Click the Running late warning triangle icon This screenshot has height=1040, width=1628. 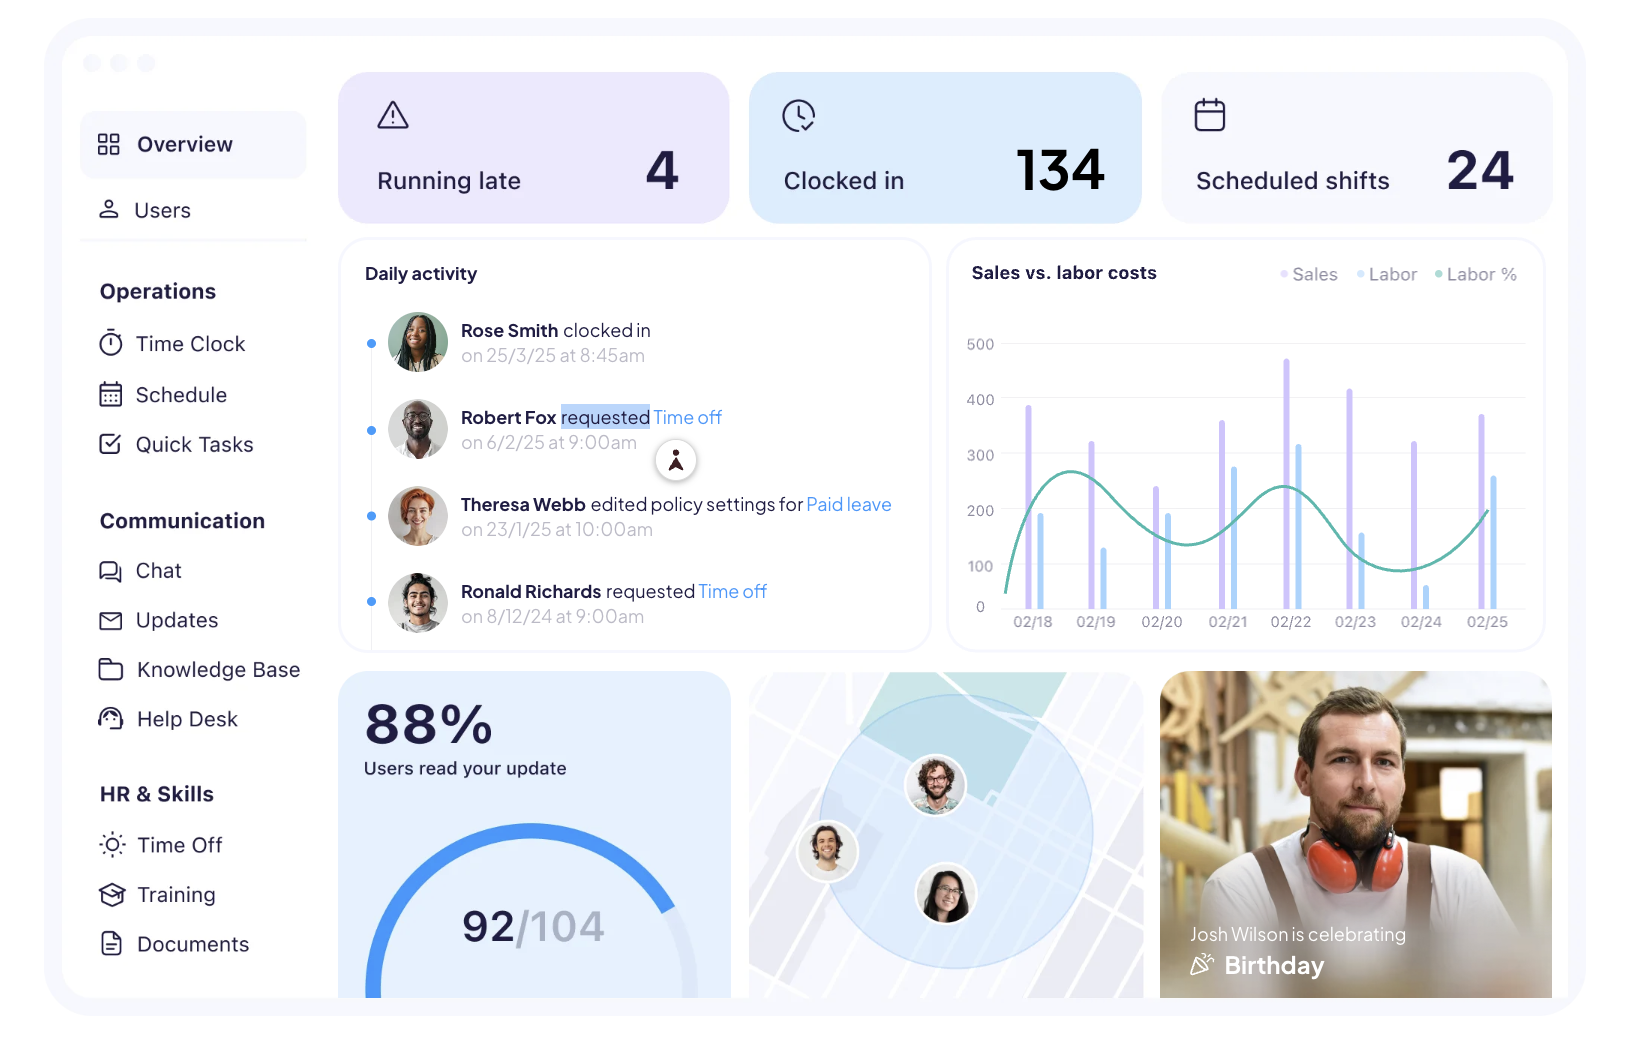tap(393, 115)
